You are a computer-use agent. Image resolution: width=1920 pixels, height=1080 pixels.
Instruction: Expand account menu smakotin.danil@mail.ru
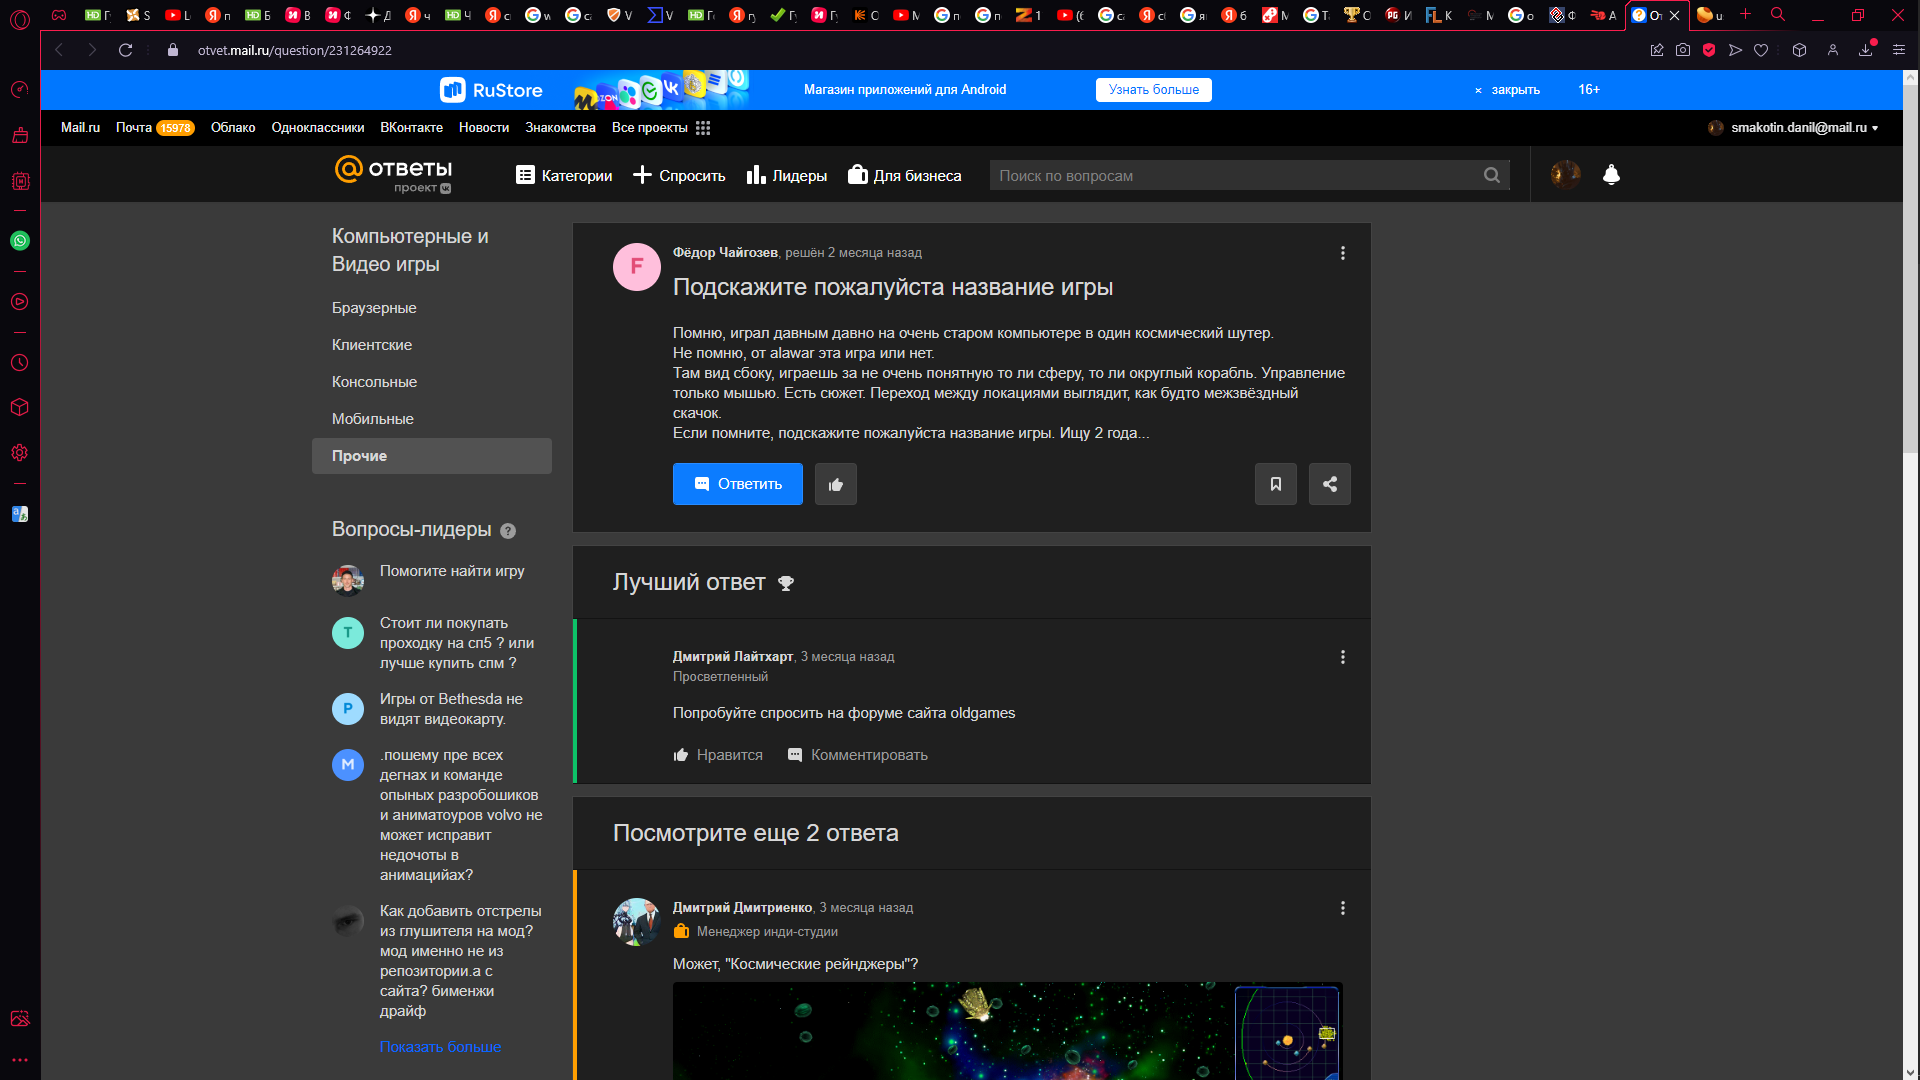pos(1798,128)
